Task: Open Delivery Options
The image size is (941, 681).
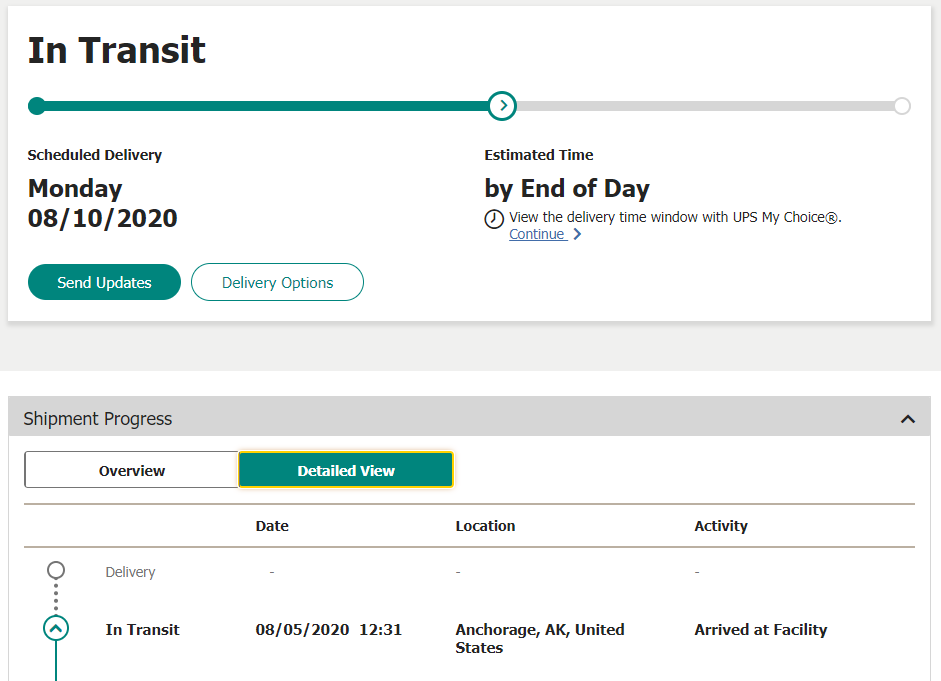Action: 277,282
